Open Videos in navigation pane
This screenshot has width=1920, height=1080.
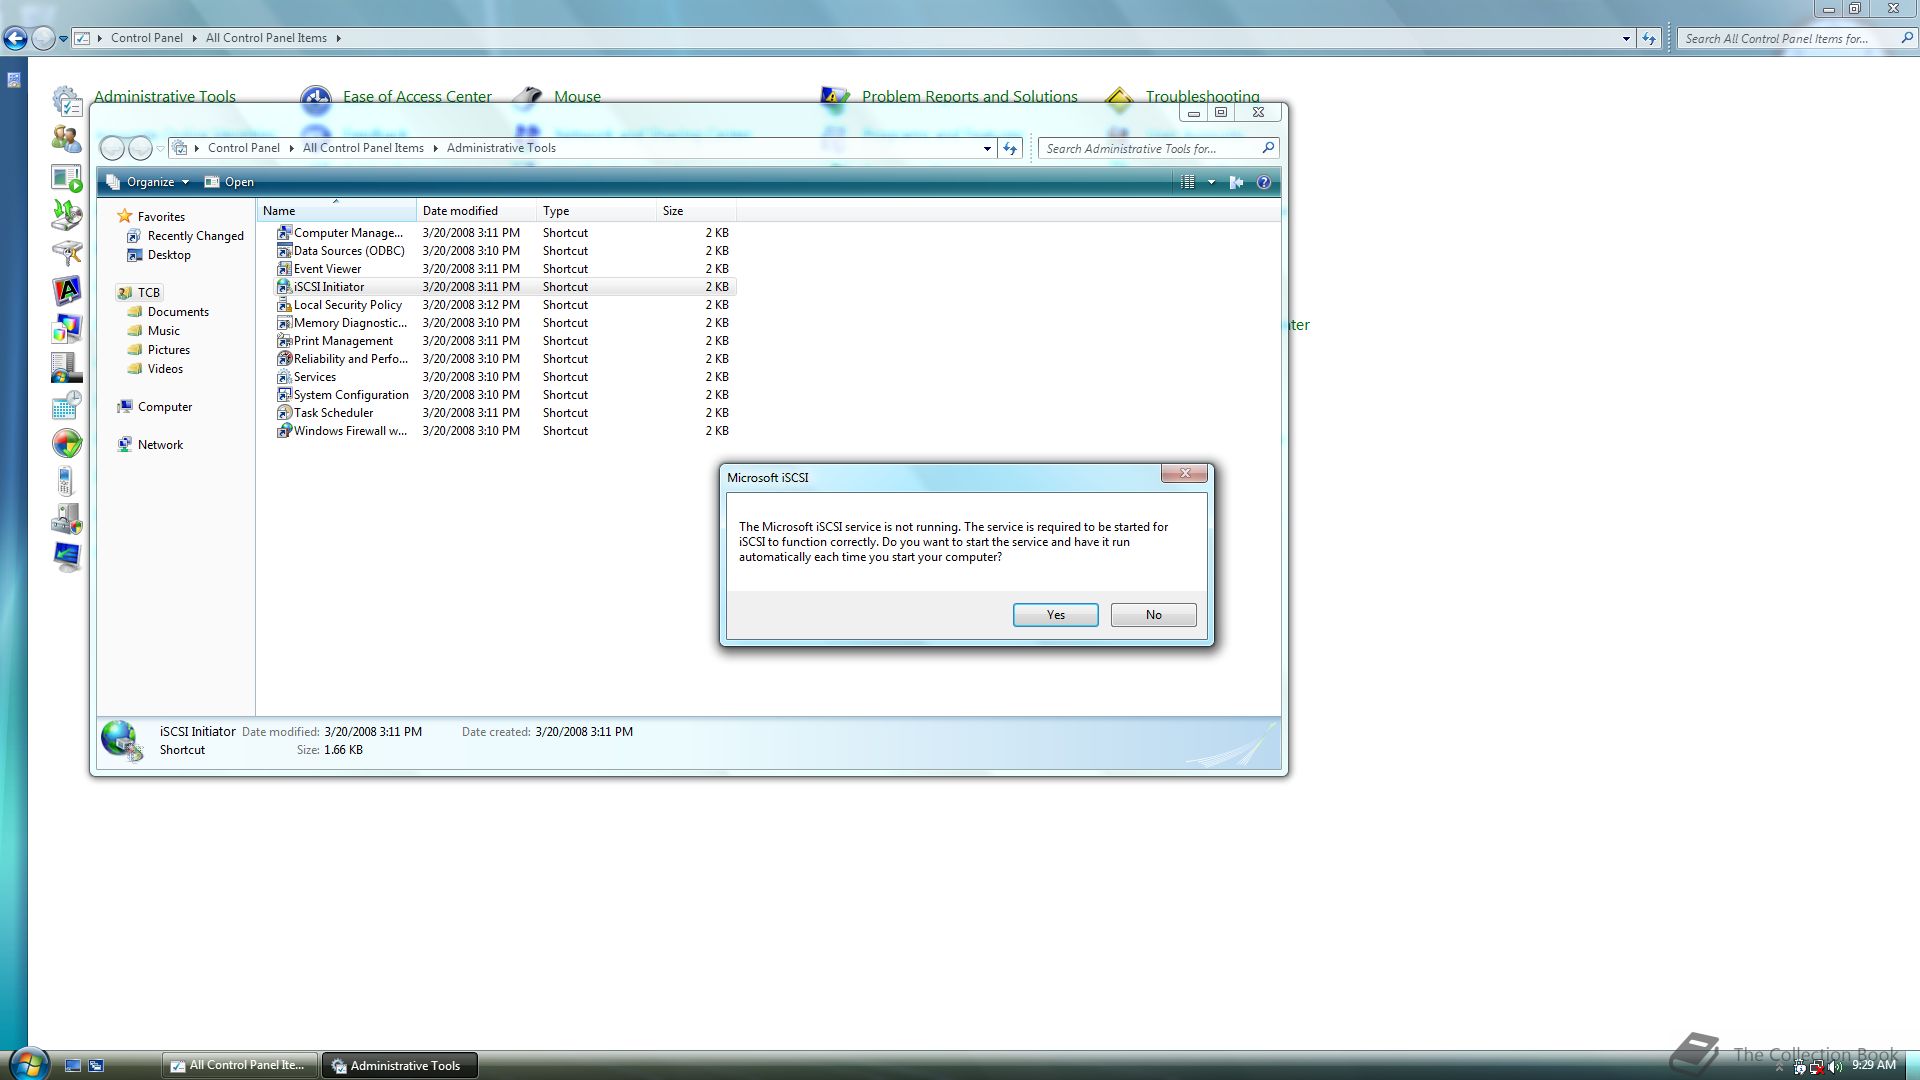point(155,369)
